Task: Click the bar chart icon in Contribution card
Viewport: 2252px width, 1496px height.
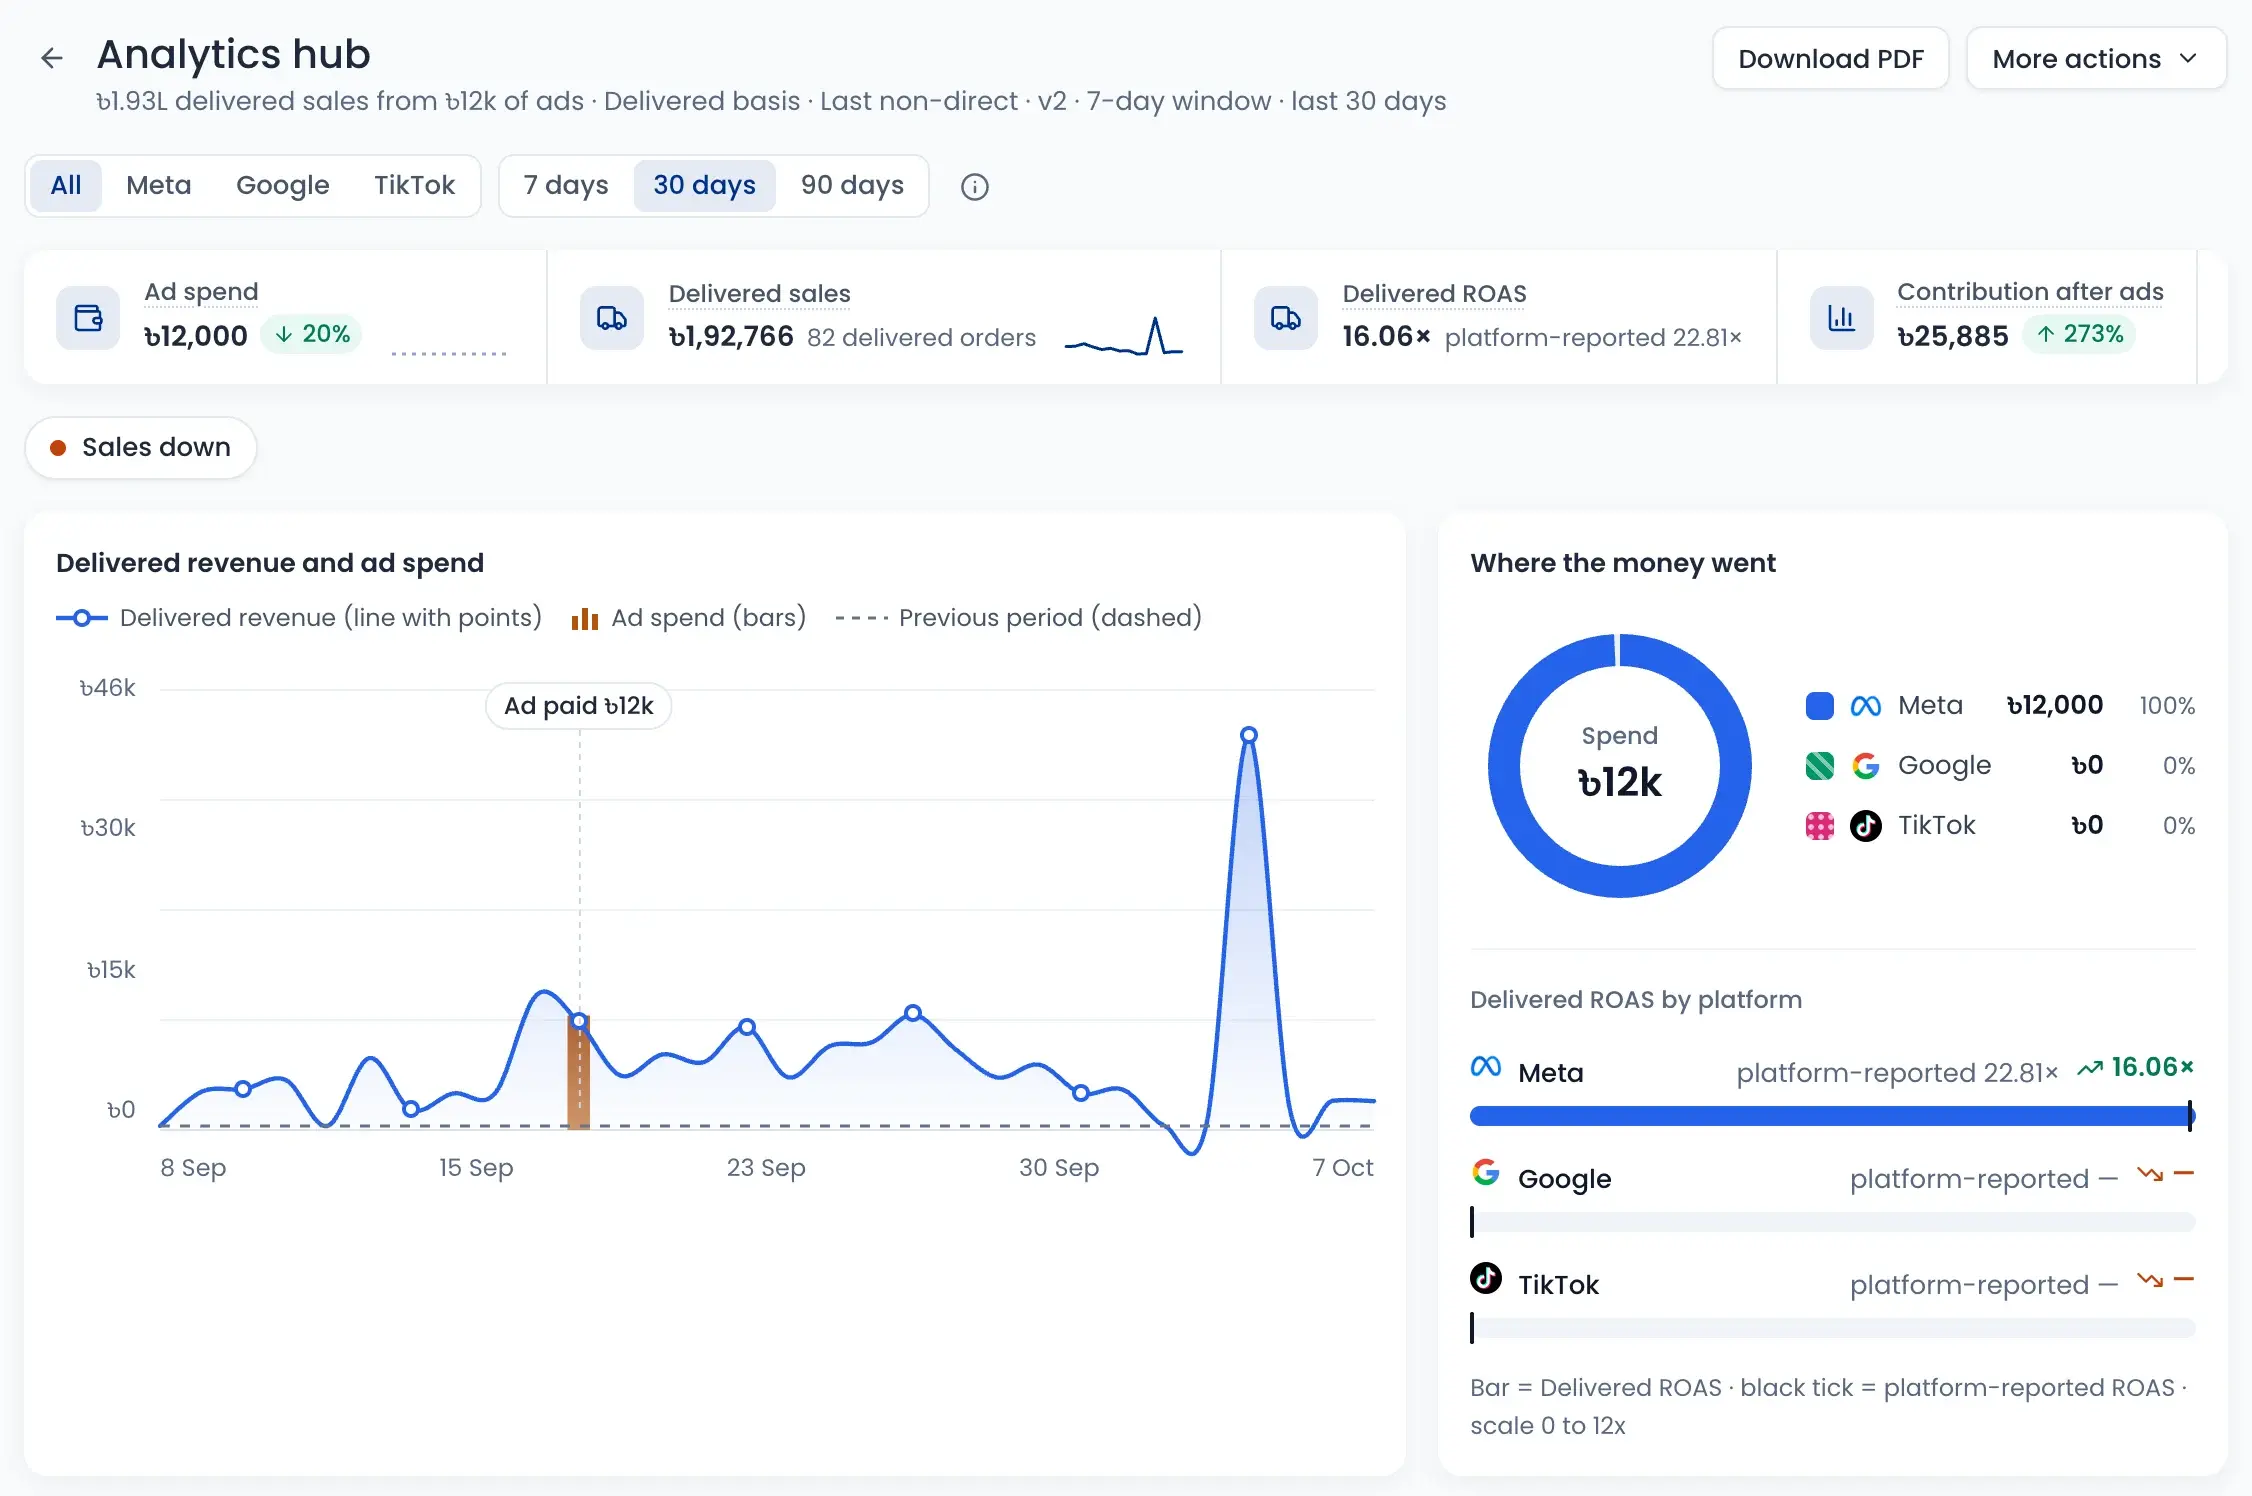Action: pyautogui.click(x=1841, y=318)
